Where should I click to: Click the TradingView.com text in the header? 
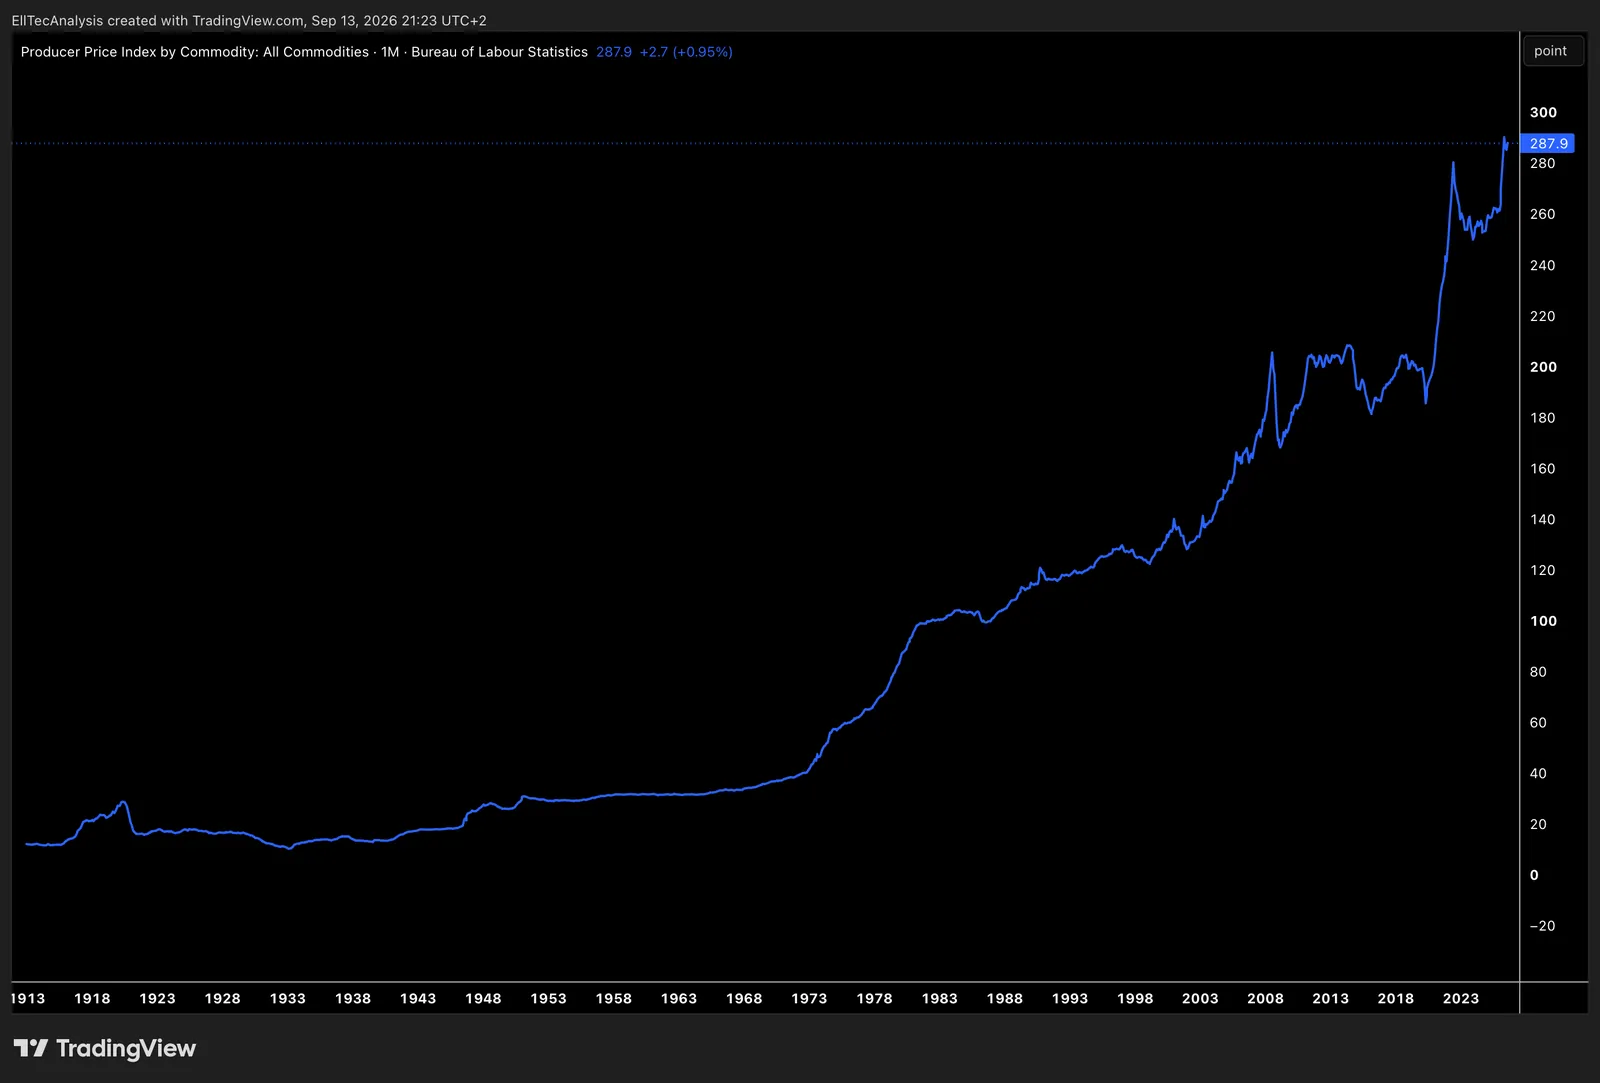click(x=248, y=20)
